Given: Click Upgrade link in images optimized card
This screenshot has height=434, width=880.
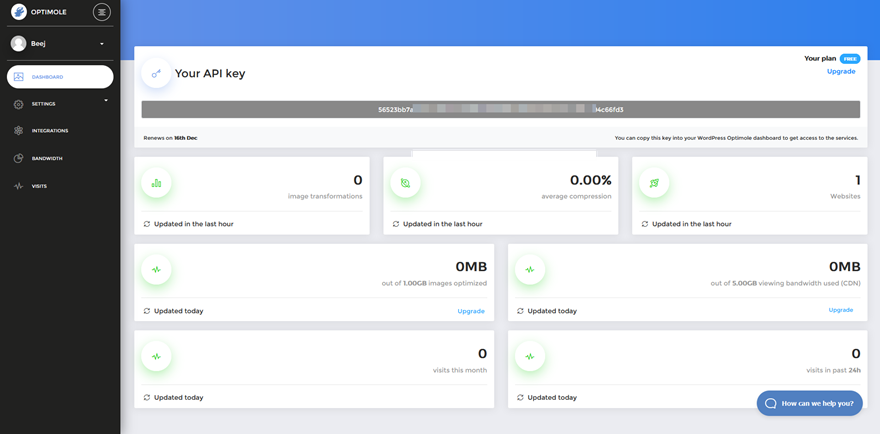Looking at the screenshot, I should [471, 311].
